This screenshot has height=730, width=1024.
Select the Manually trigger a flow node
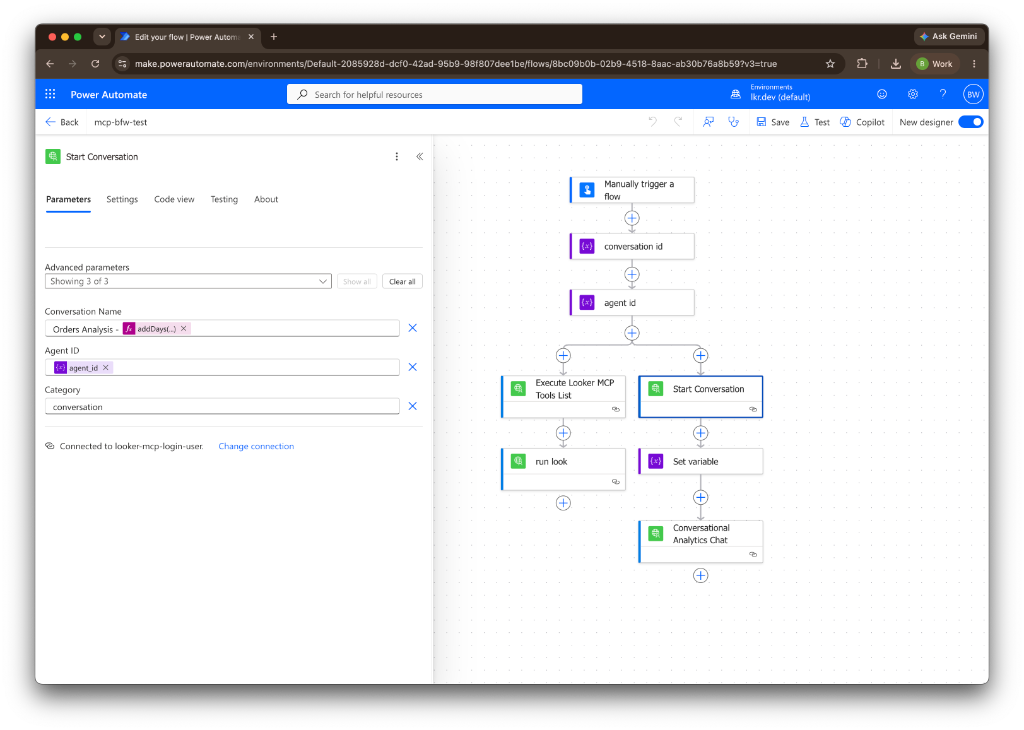632,190
